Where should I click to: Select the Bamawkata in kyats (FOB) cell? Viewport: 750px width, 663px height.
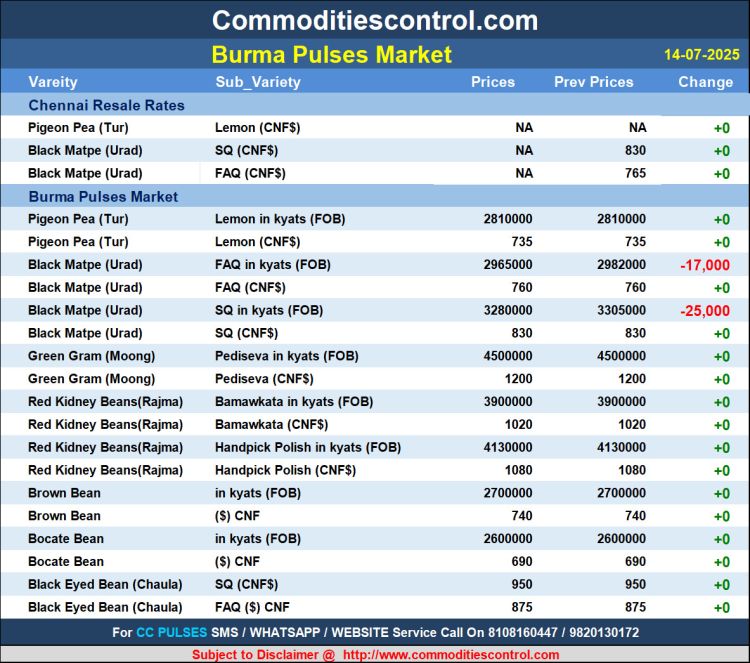pos(293,402)
